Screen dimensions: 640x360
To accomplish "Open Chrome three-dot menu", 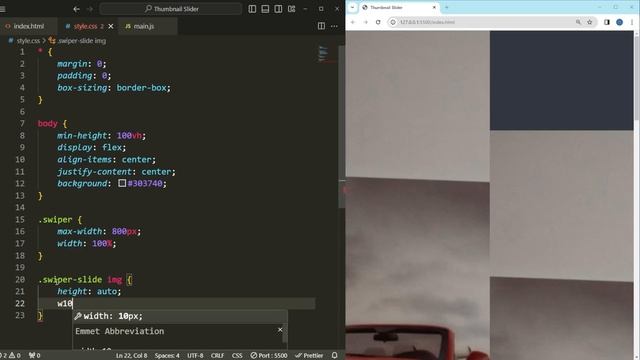I will click(x=632, y=22).
